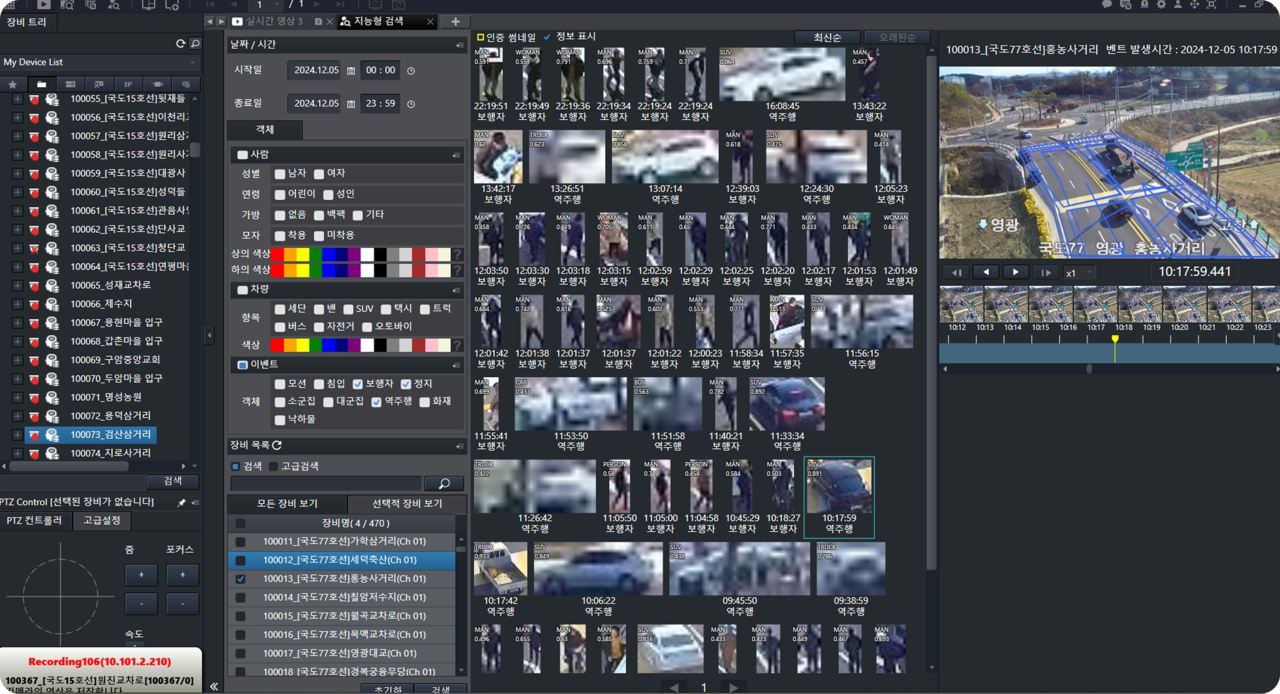
Task: Refresh the 장비 목록 device list
Action: (x=277, y=445)
